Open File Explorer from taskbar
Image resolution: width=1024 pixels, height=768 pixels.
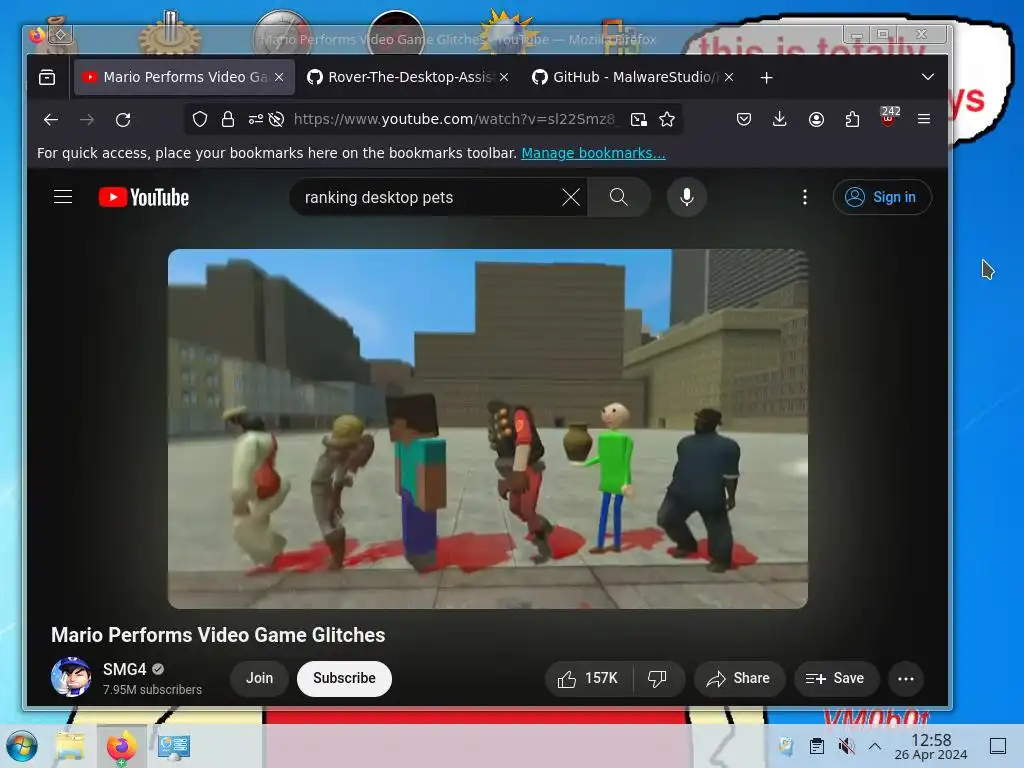coord(70,746)
